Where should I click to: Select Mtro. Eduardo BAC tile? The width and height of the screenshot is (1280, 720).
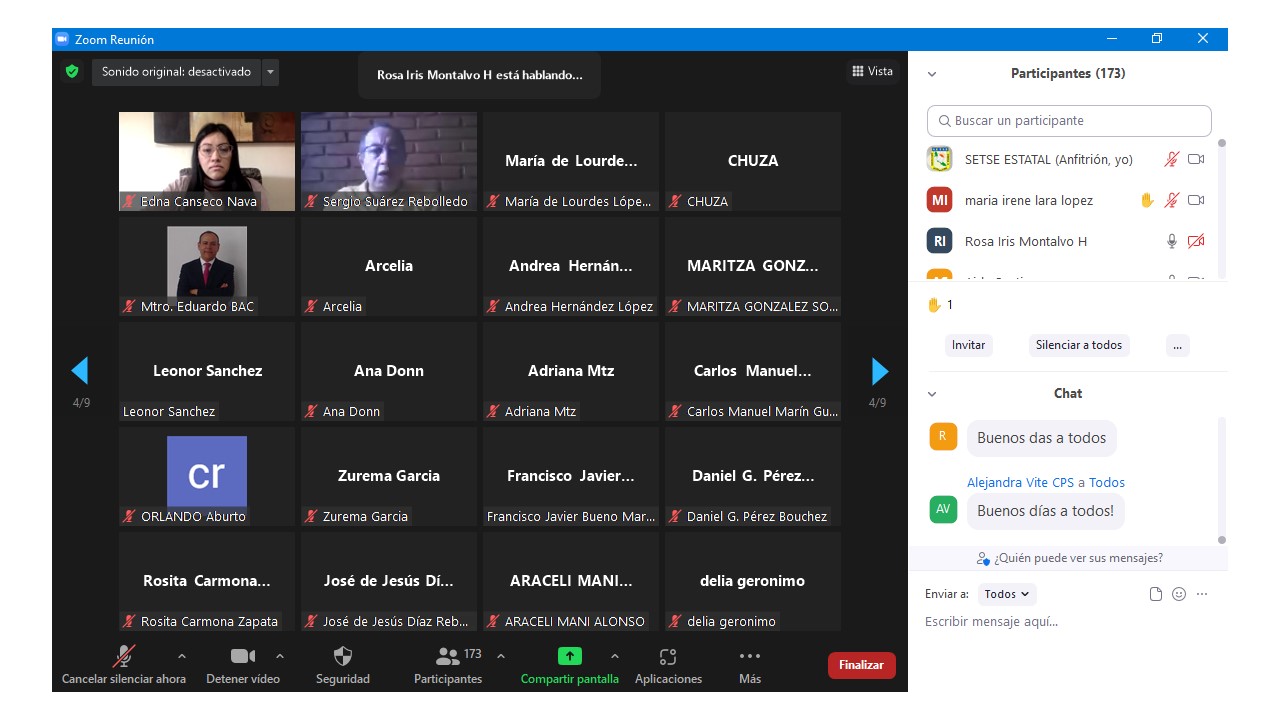[x=207, y=266]
